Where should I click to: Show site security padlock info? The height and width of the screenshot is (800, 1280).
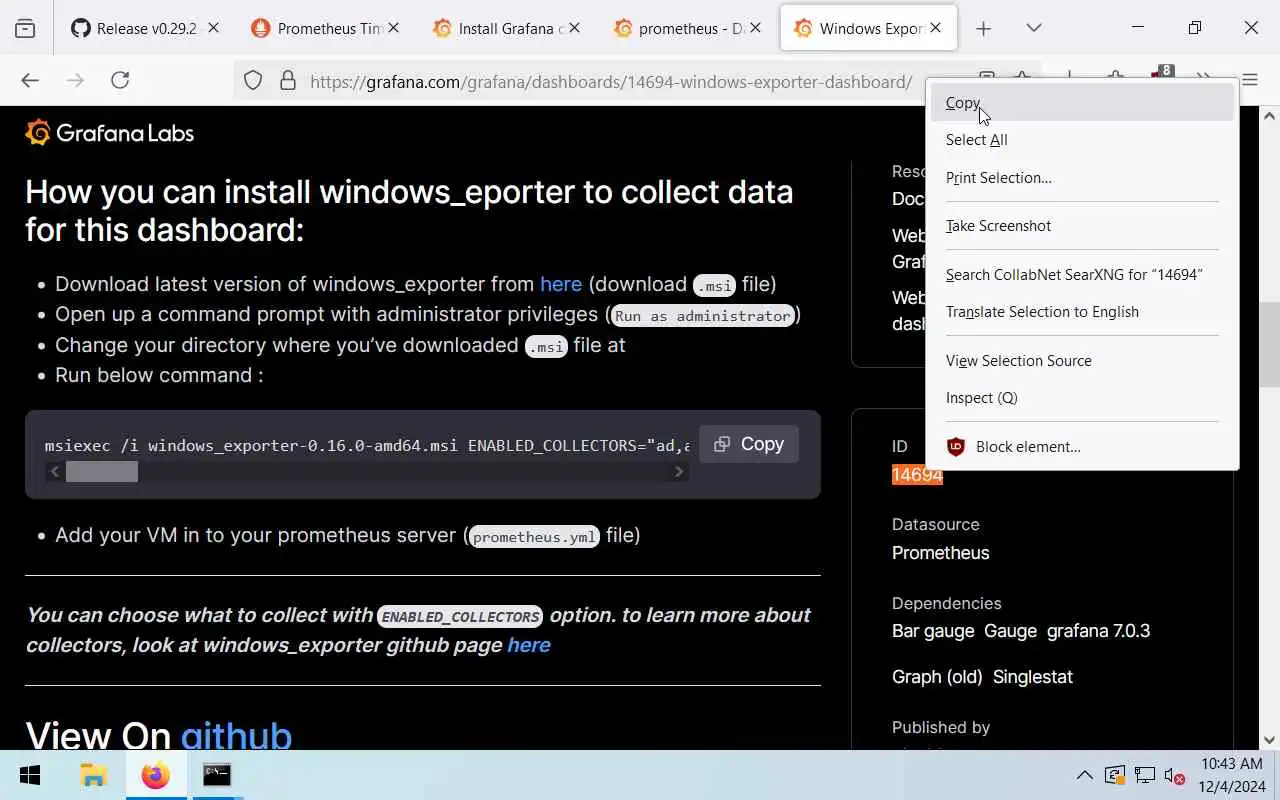pyautogui.click(x=288, y=81)
